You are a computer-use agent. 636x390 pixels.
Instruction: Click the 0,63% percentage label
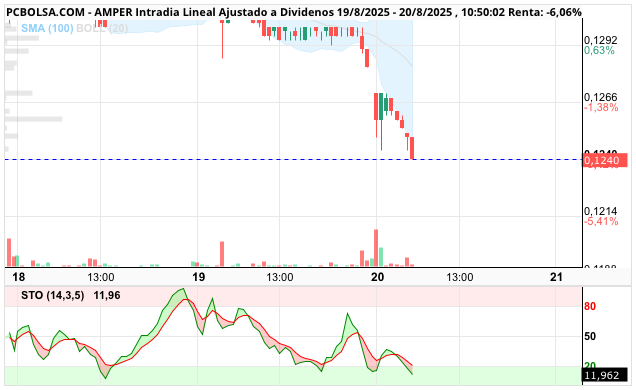tap(599, 50)
